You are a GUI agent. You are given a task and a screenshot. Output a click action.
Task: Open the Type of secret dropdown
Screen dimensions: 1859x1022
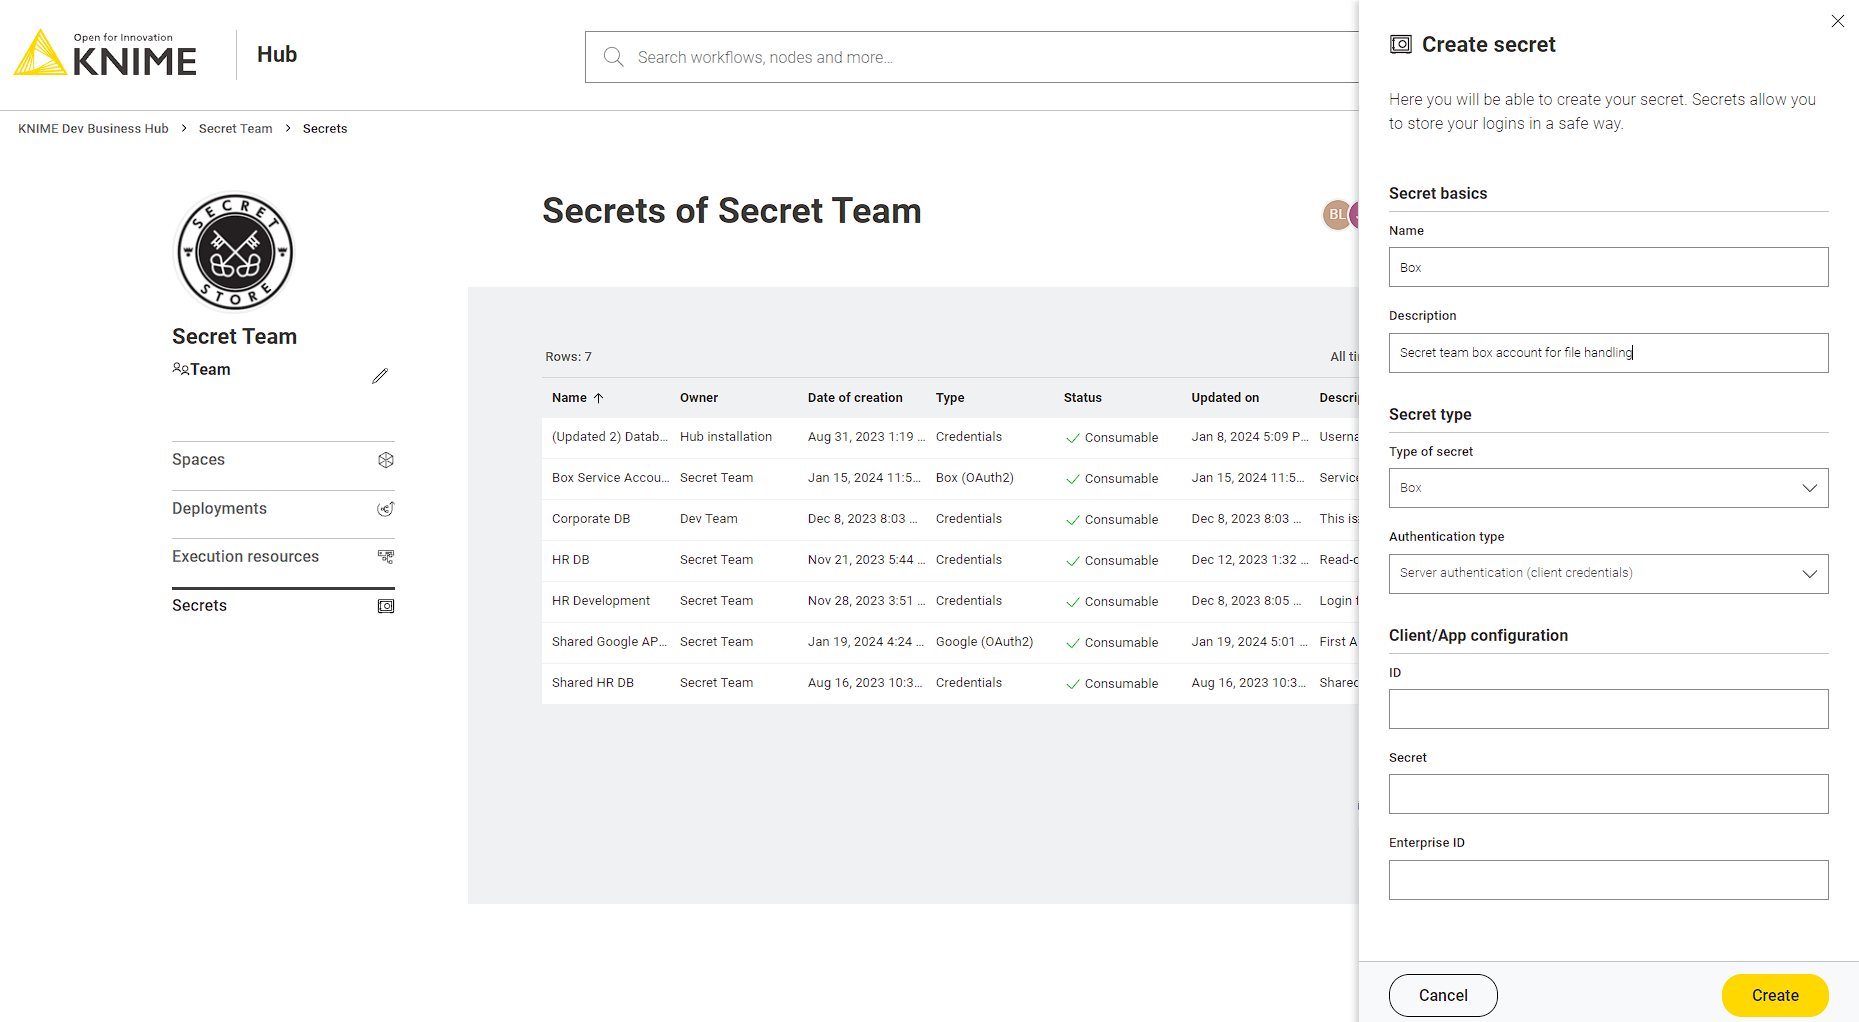[x=1608, y=488]
